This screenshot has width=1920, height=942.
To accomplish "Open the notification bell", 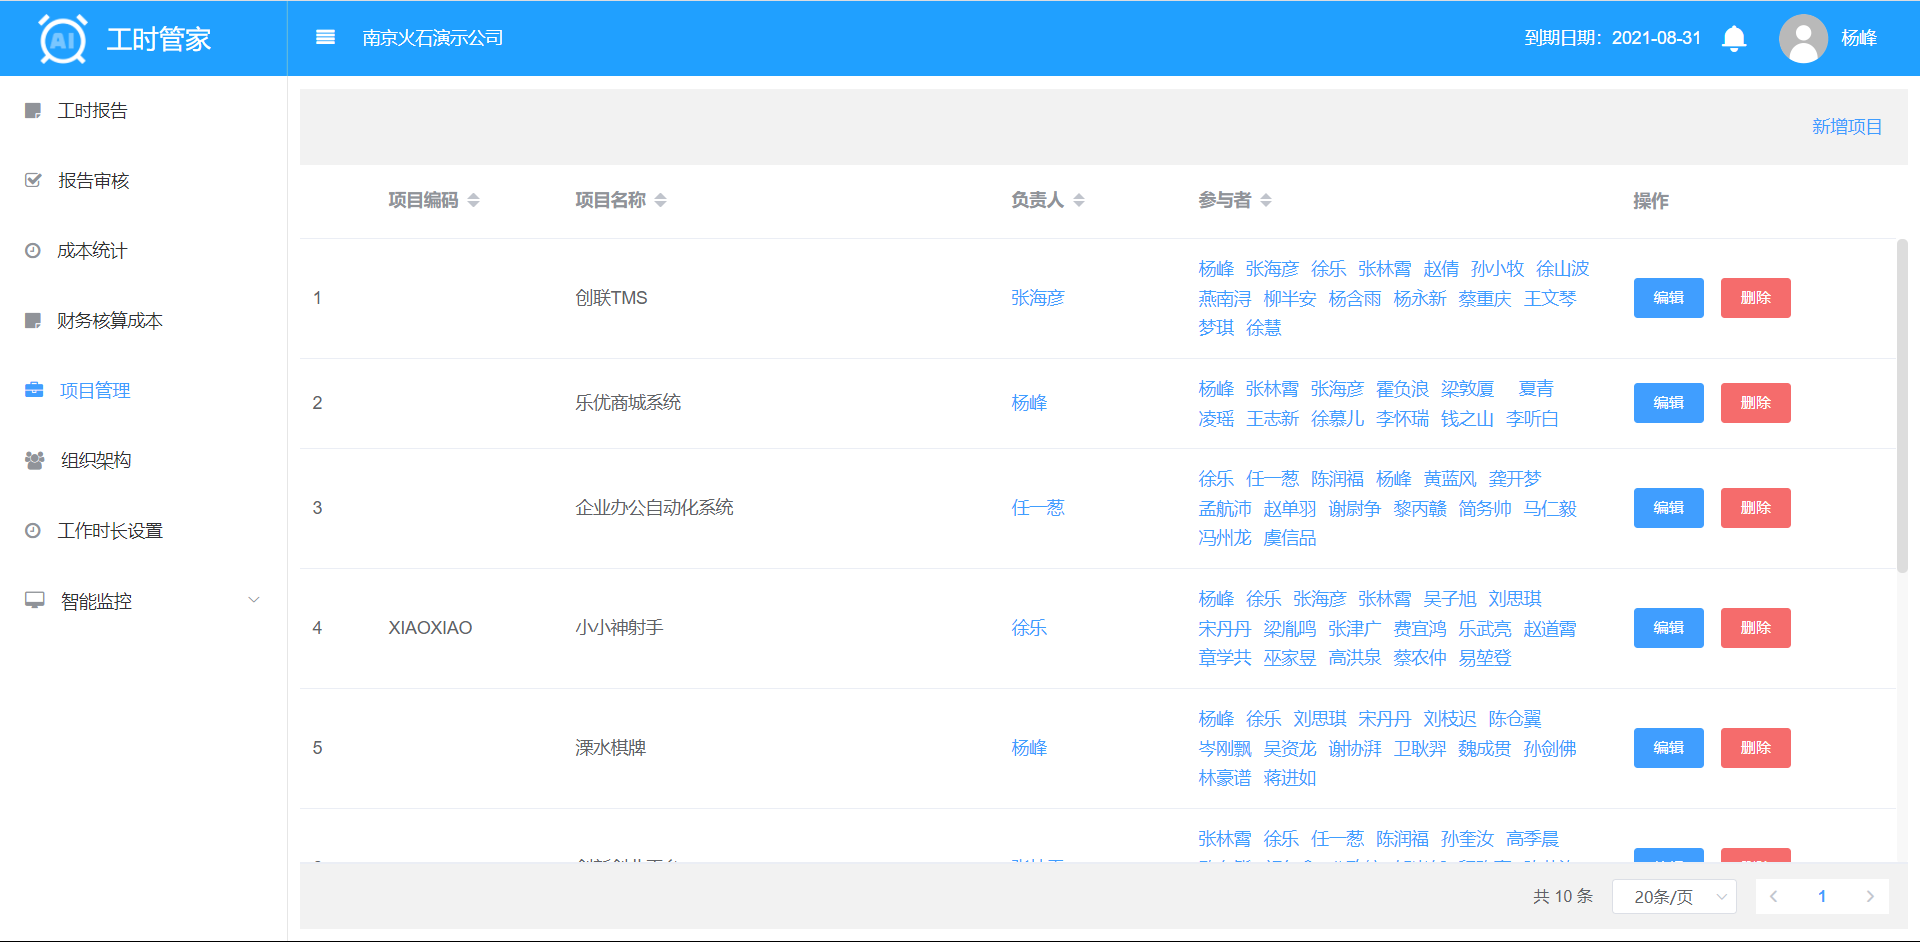I will click(1734, 39).
